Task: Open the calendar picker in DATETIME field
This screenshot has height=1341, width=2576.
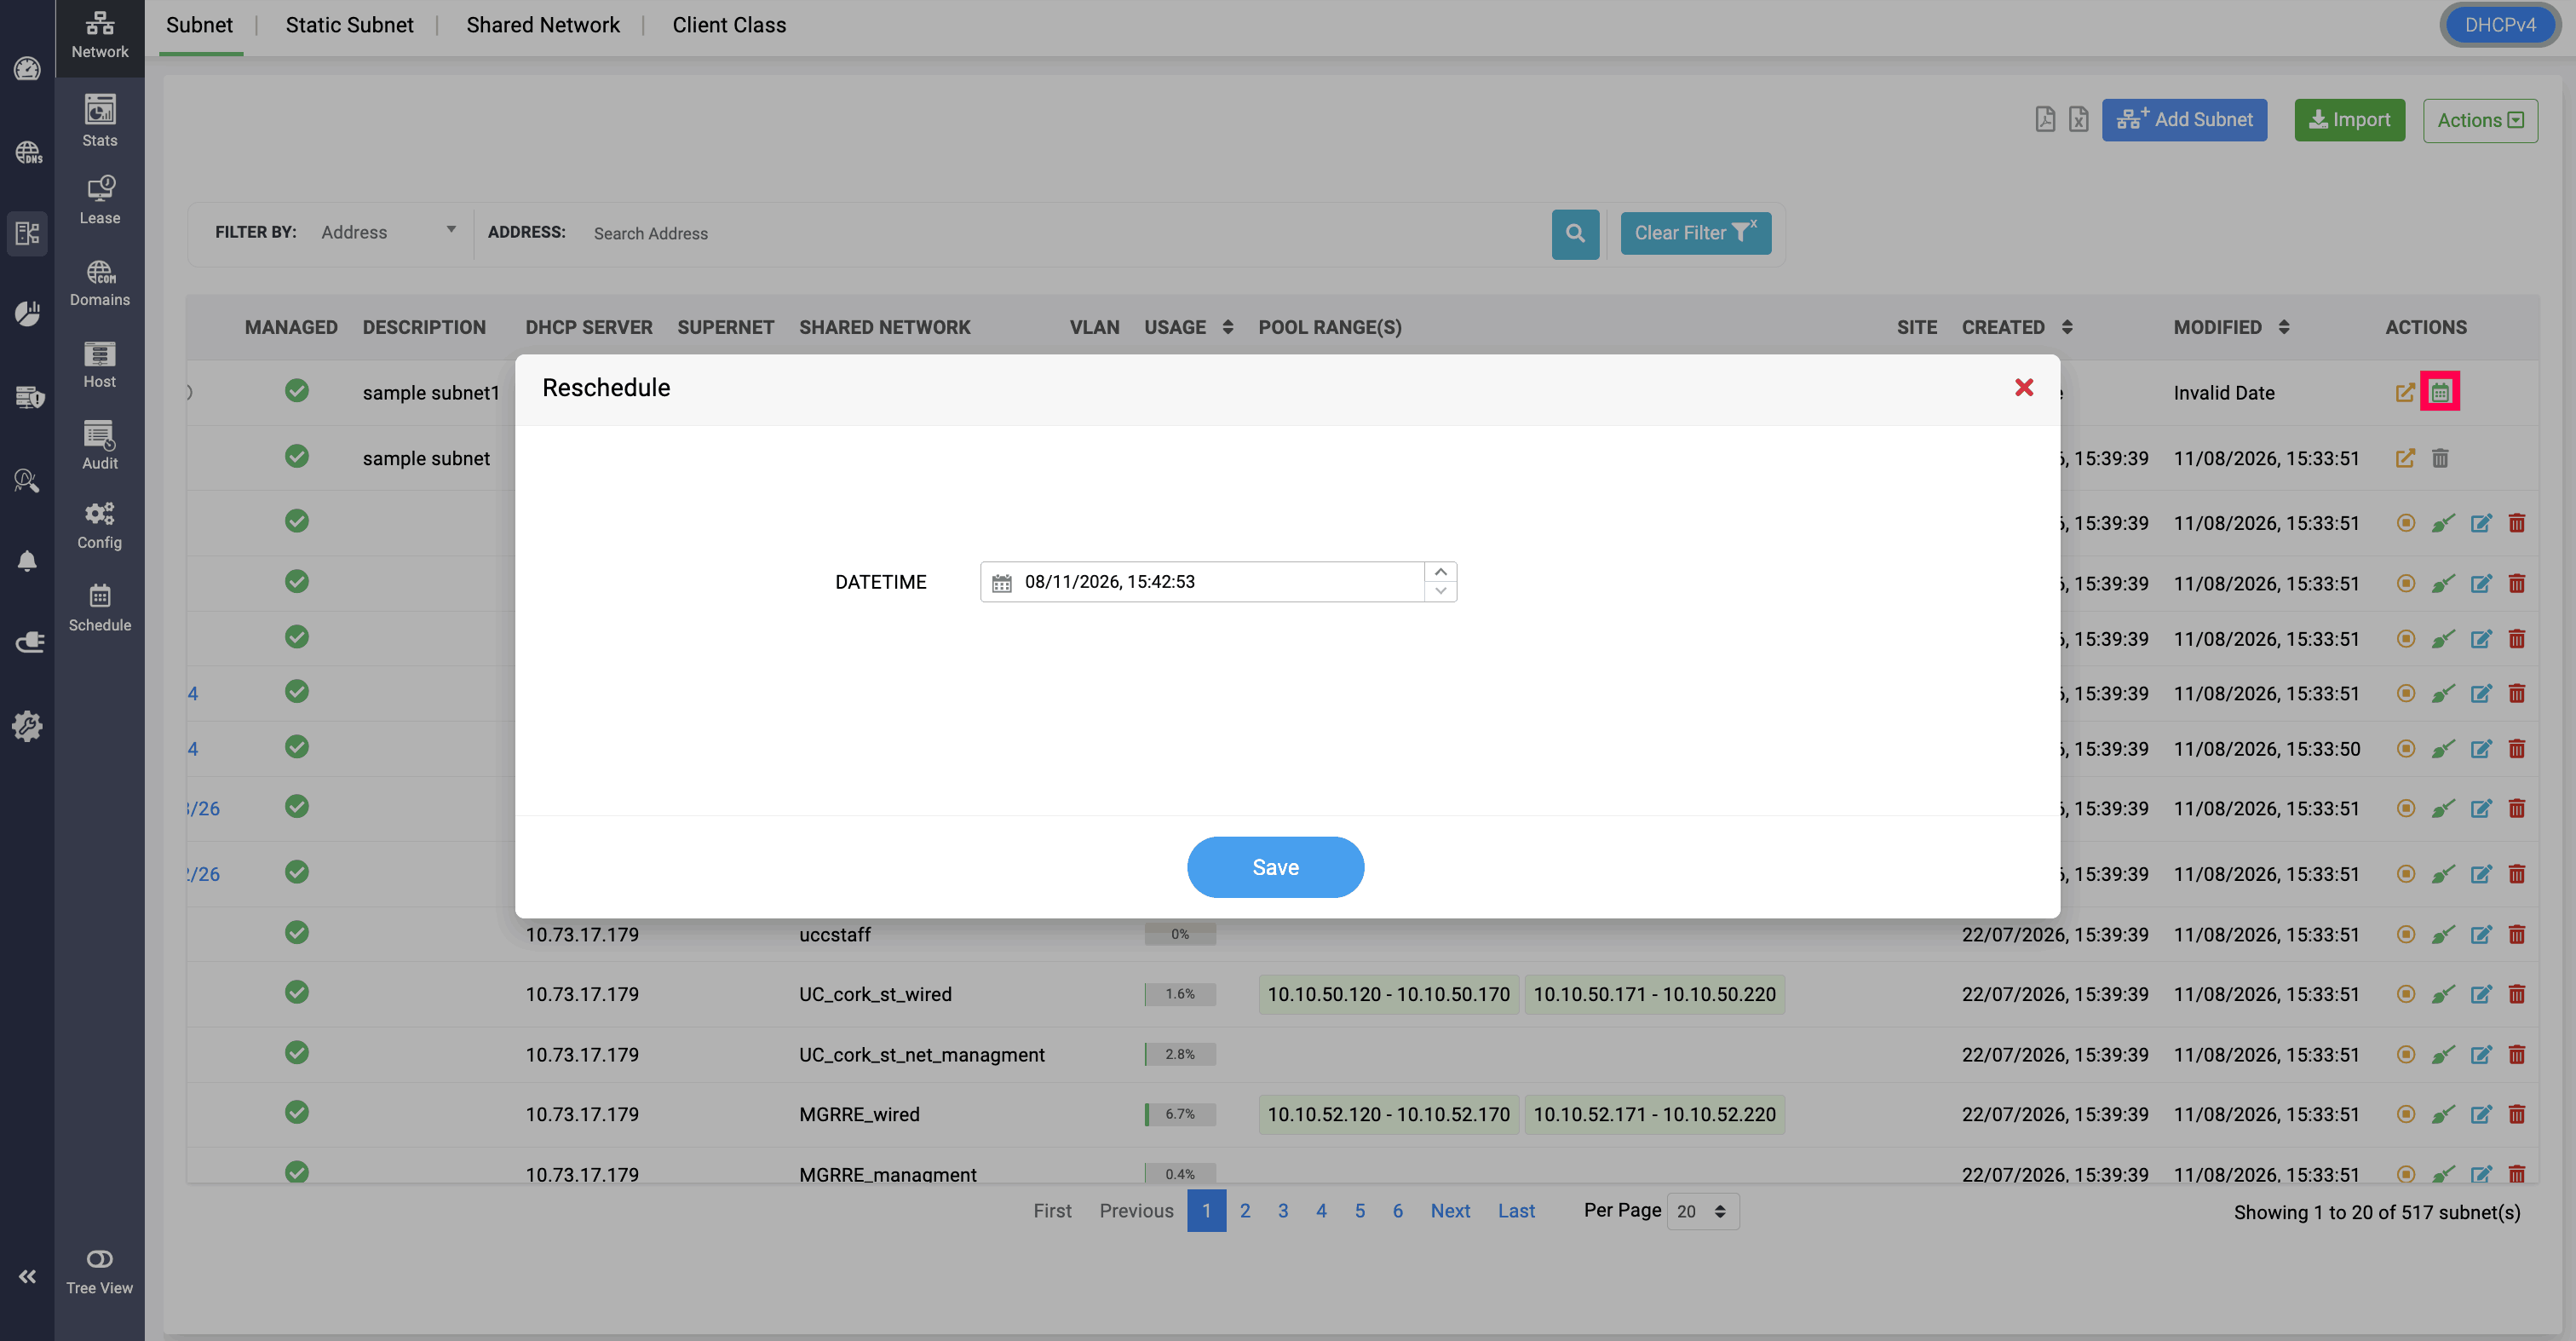Action: pyautogui.click(x=1001, y=582)
